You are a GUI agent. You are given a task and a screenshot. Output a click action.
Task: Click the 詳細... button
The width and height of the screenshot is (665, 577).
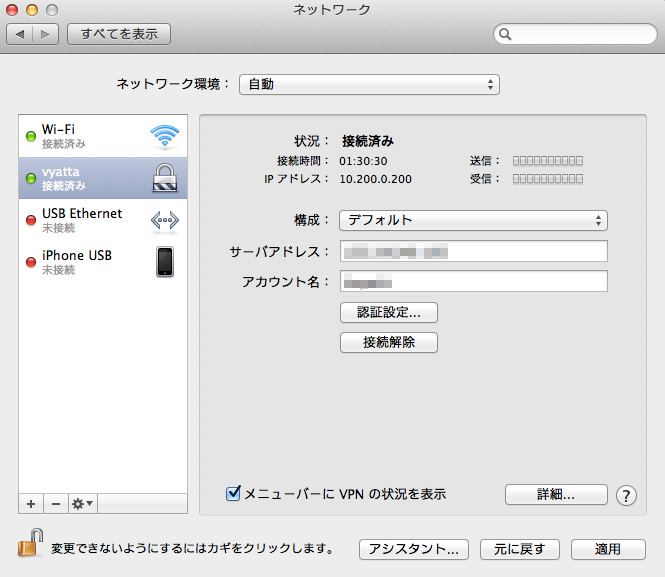click(x=556, y=494)
